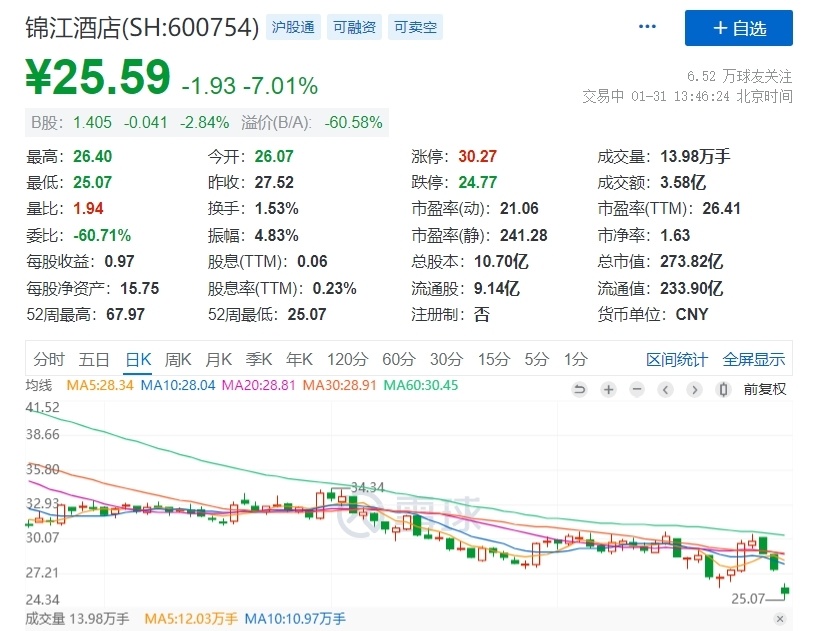Click the 可卖空 tag

coord(415,27)
